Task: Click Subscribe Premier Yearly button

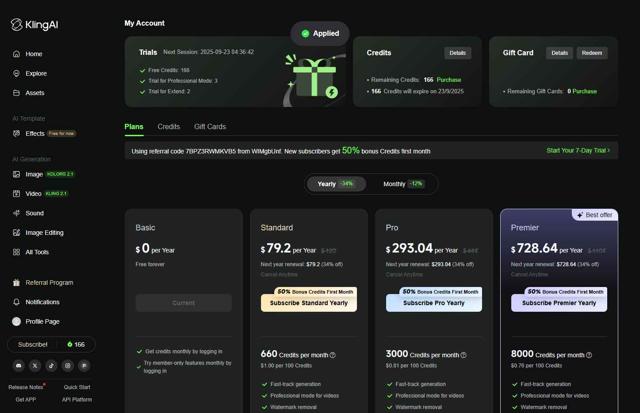Action: (559, 303)
